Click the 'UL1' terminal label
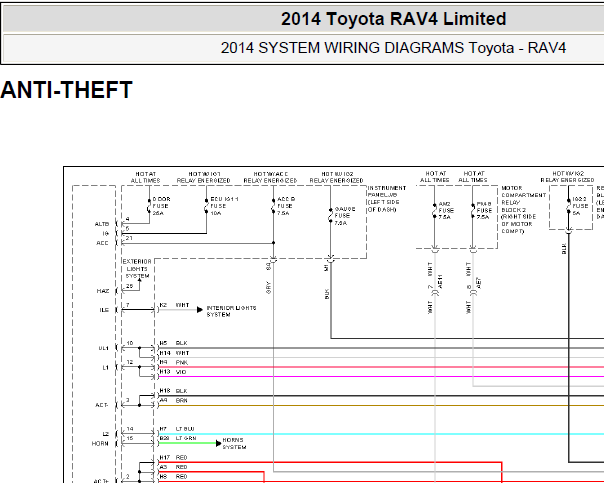The image size is (604, 483). (x=104, y=348)
